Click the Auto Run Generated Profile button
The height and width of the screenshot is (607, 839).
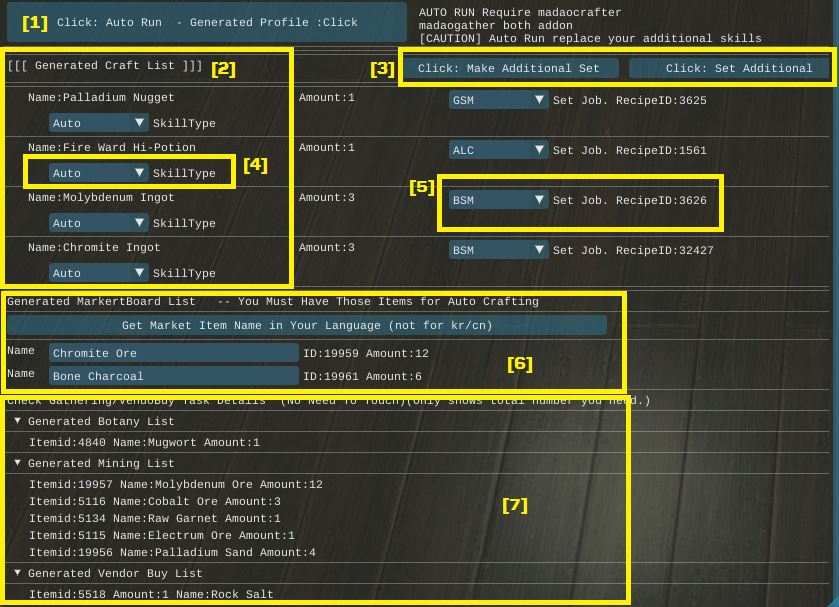click(x=206, y=22)
